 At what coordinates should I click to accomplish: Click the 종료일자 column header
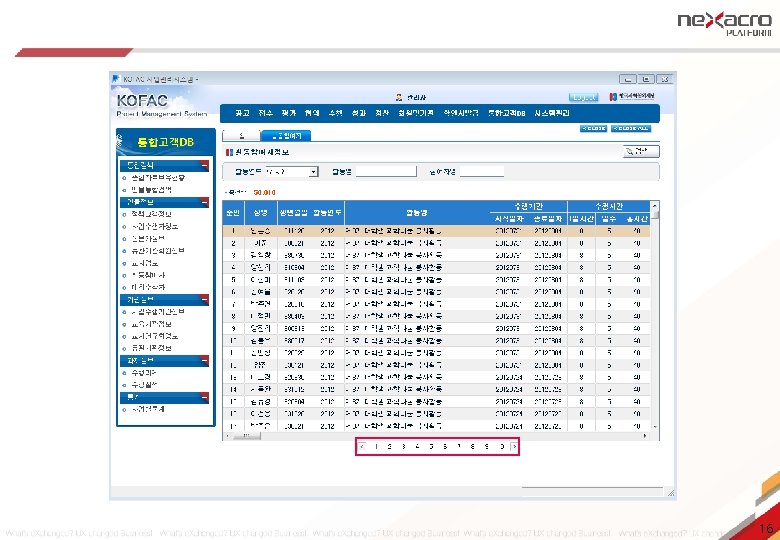pos(548,219)
